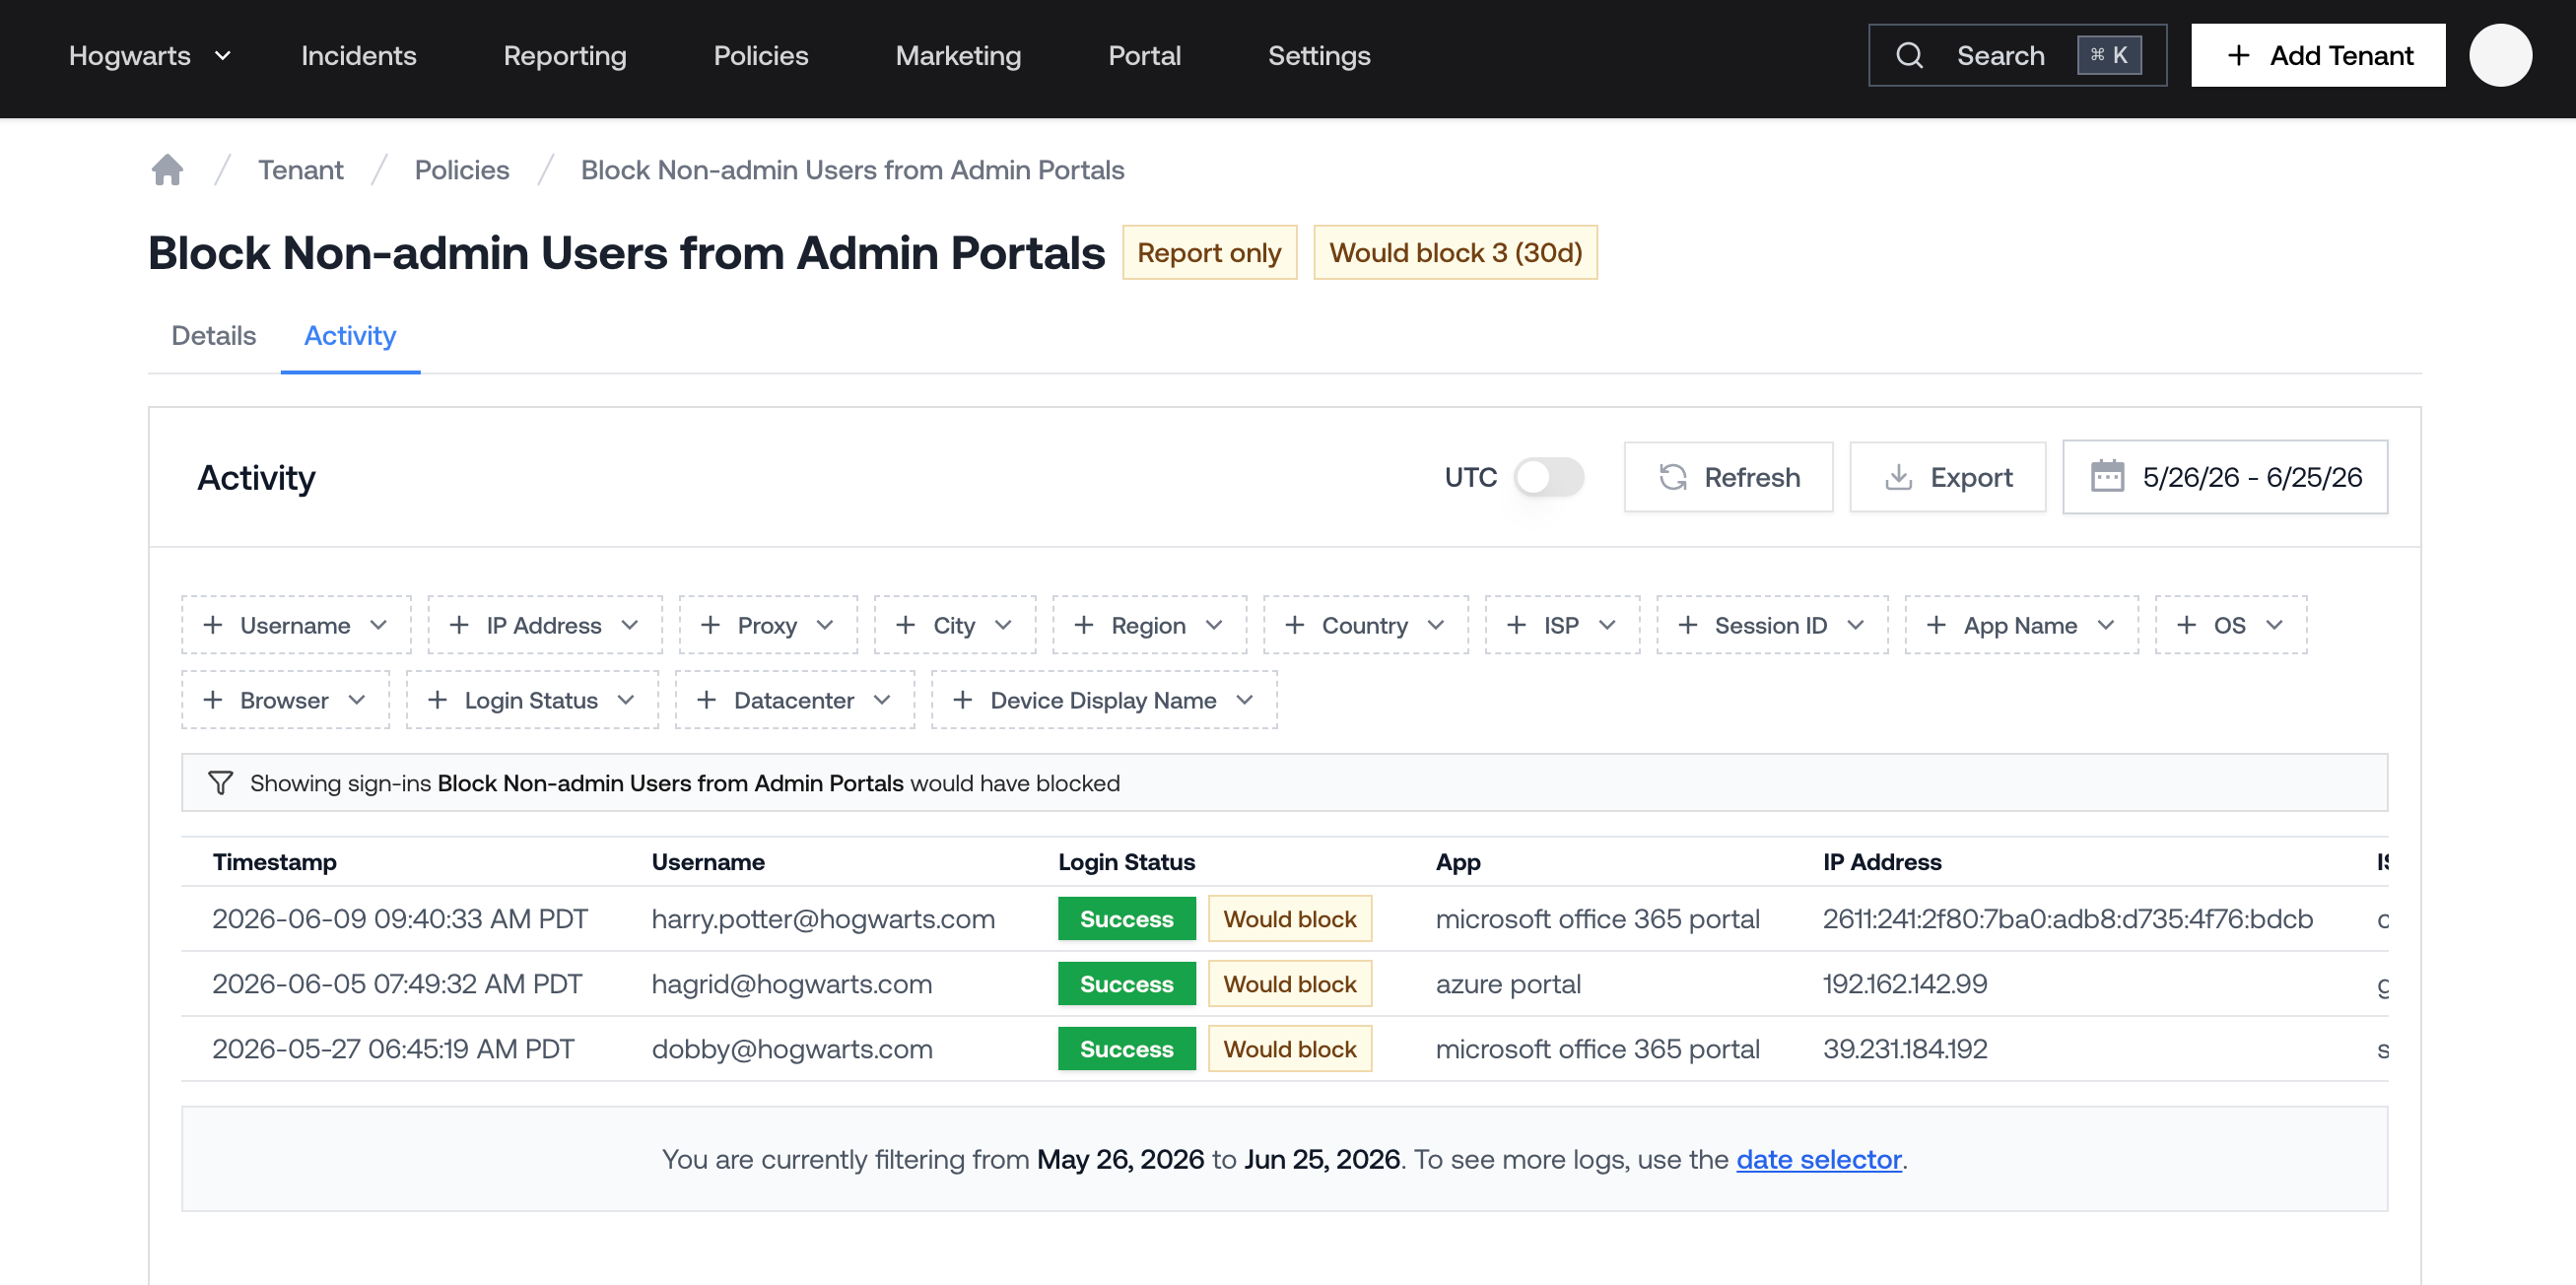Open the user avatar circle
This screenshot has width=2576, height=1285.
coord(2500,55)
